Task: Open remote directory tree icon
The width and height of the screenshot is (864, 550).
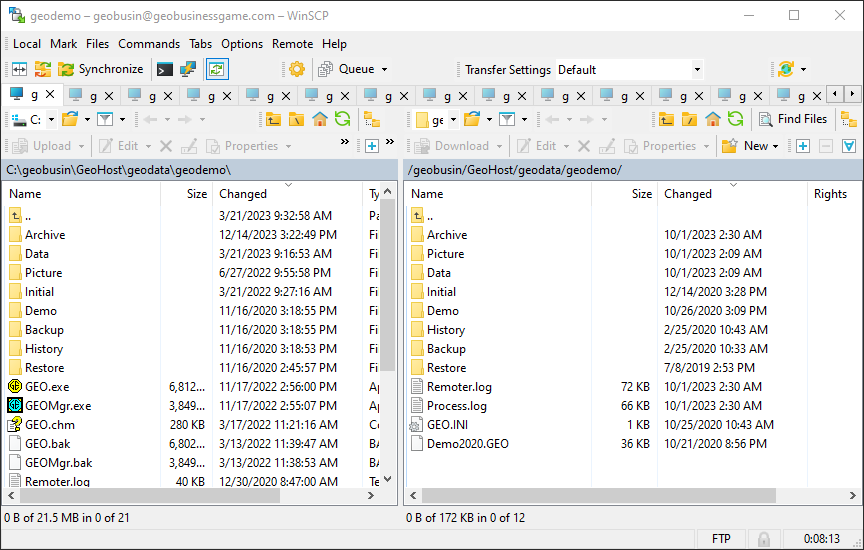Action: pos(848,119)
